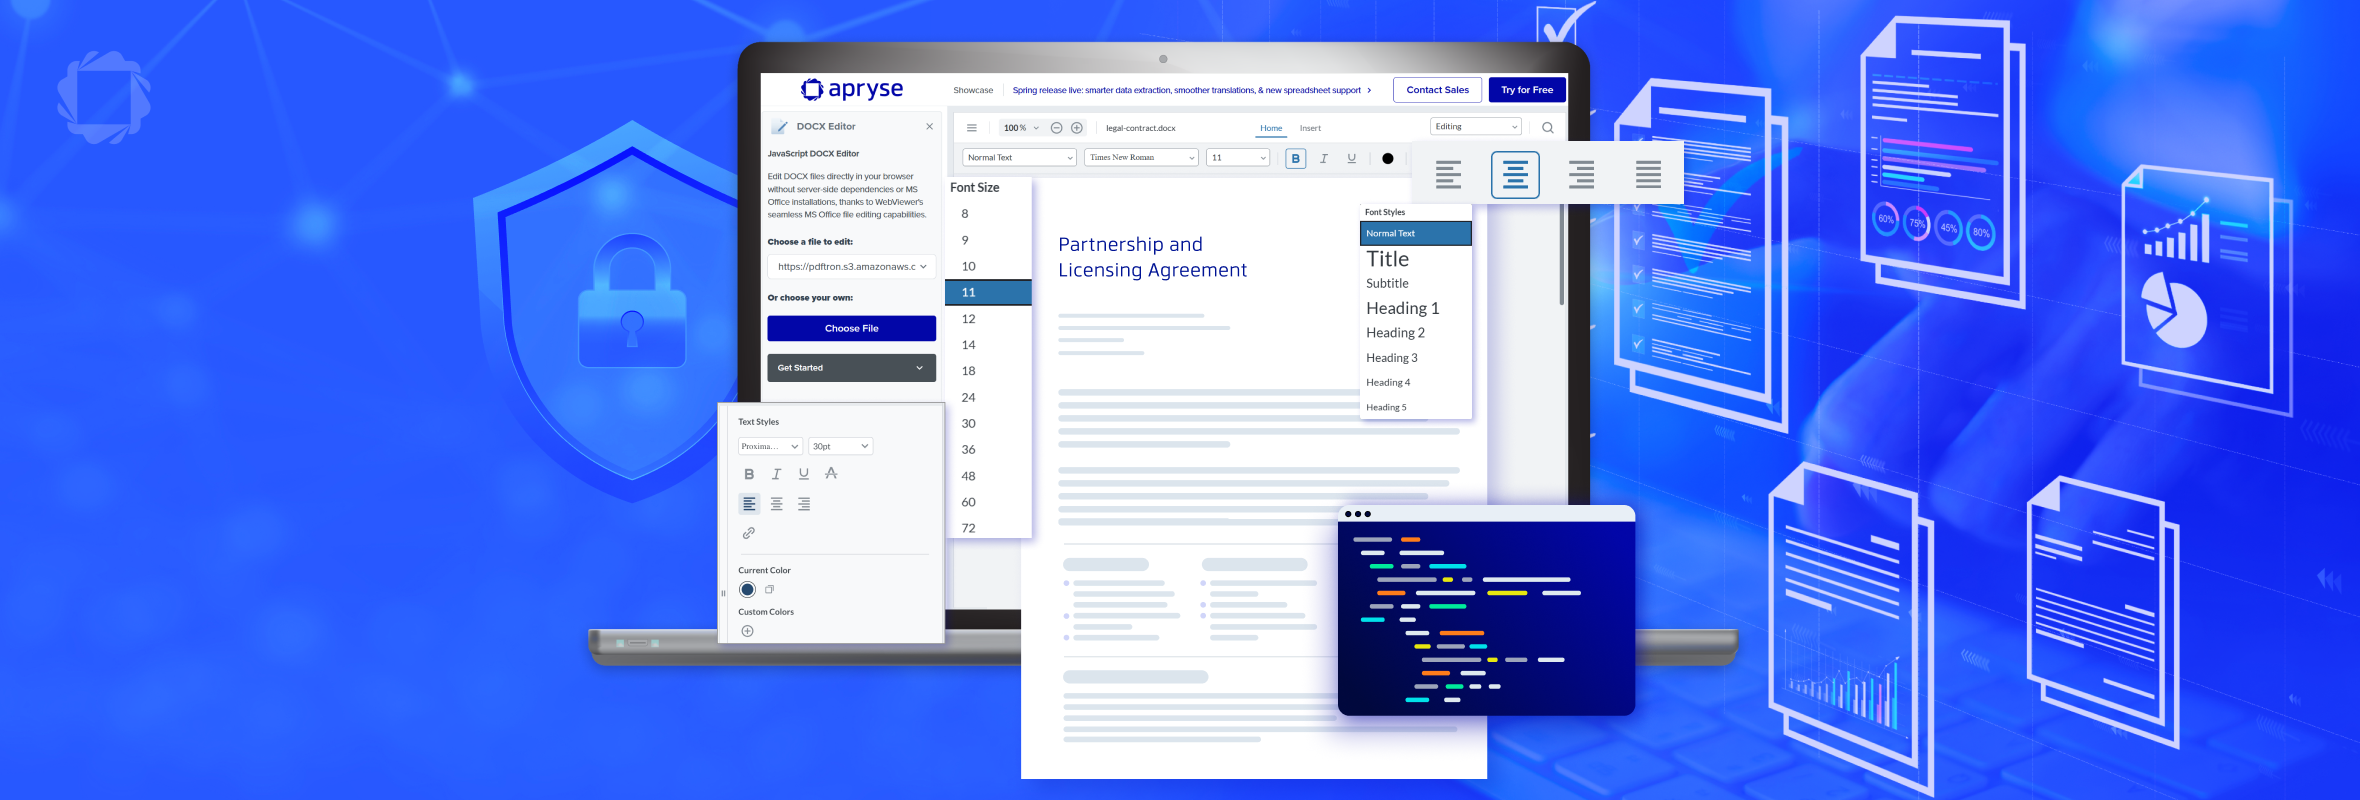The width and height of the screenshot is (2360, 800).
Task: Click the Showcase link
Action: coord(973,90)
